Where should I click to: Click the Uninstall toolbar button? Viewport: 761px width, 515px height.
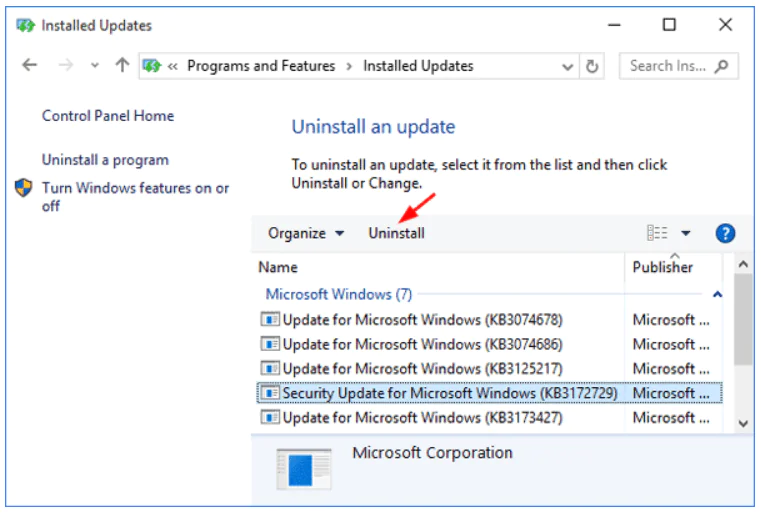point(396,233)
